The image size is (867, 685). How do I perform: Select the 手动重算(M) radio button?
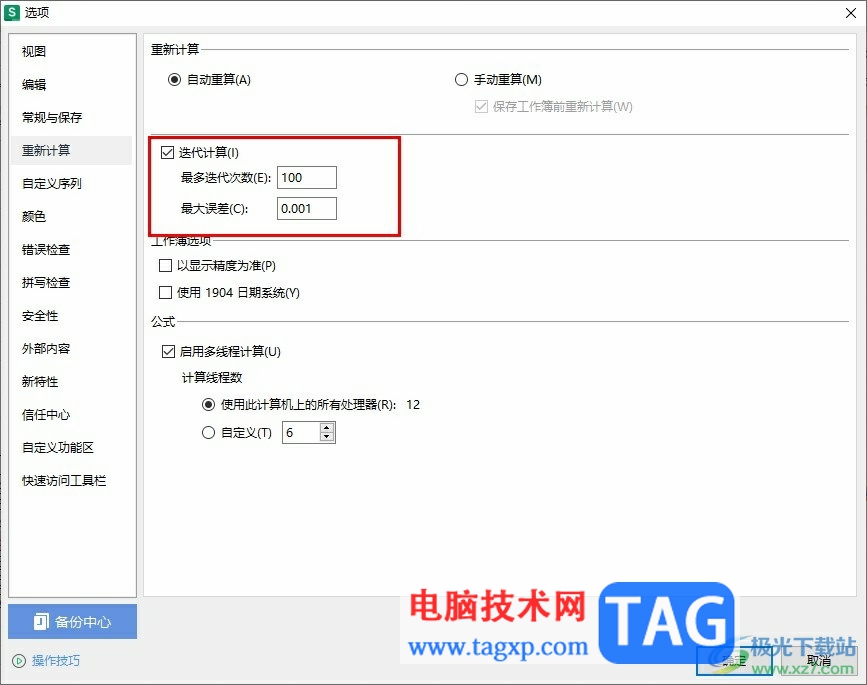point(461,80)
